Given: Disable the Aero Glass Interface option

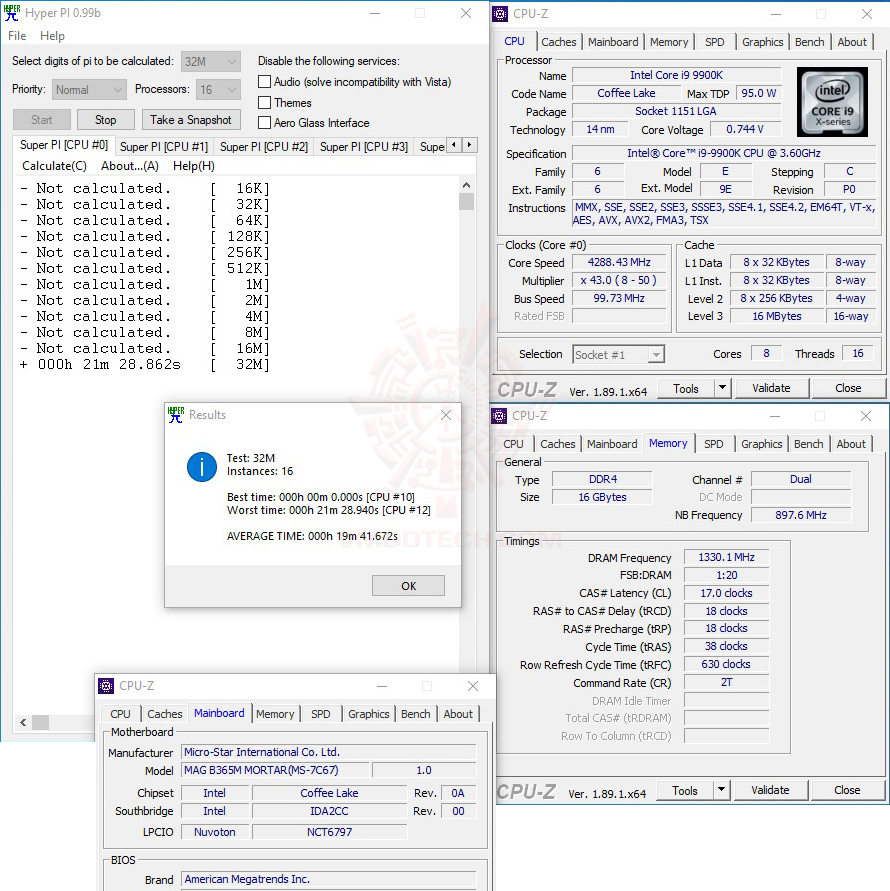Looking at the screenshot, I should 265,123.
